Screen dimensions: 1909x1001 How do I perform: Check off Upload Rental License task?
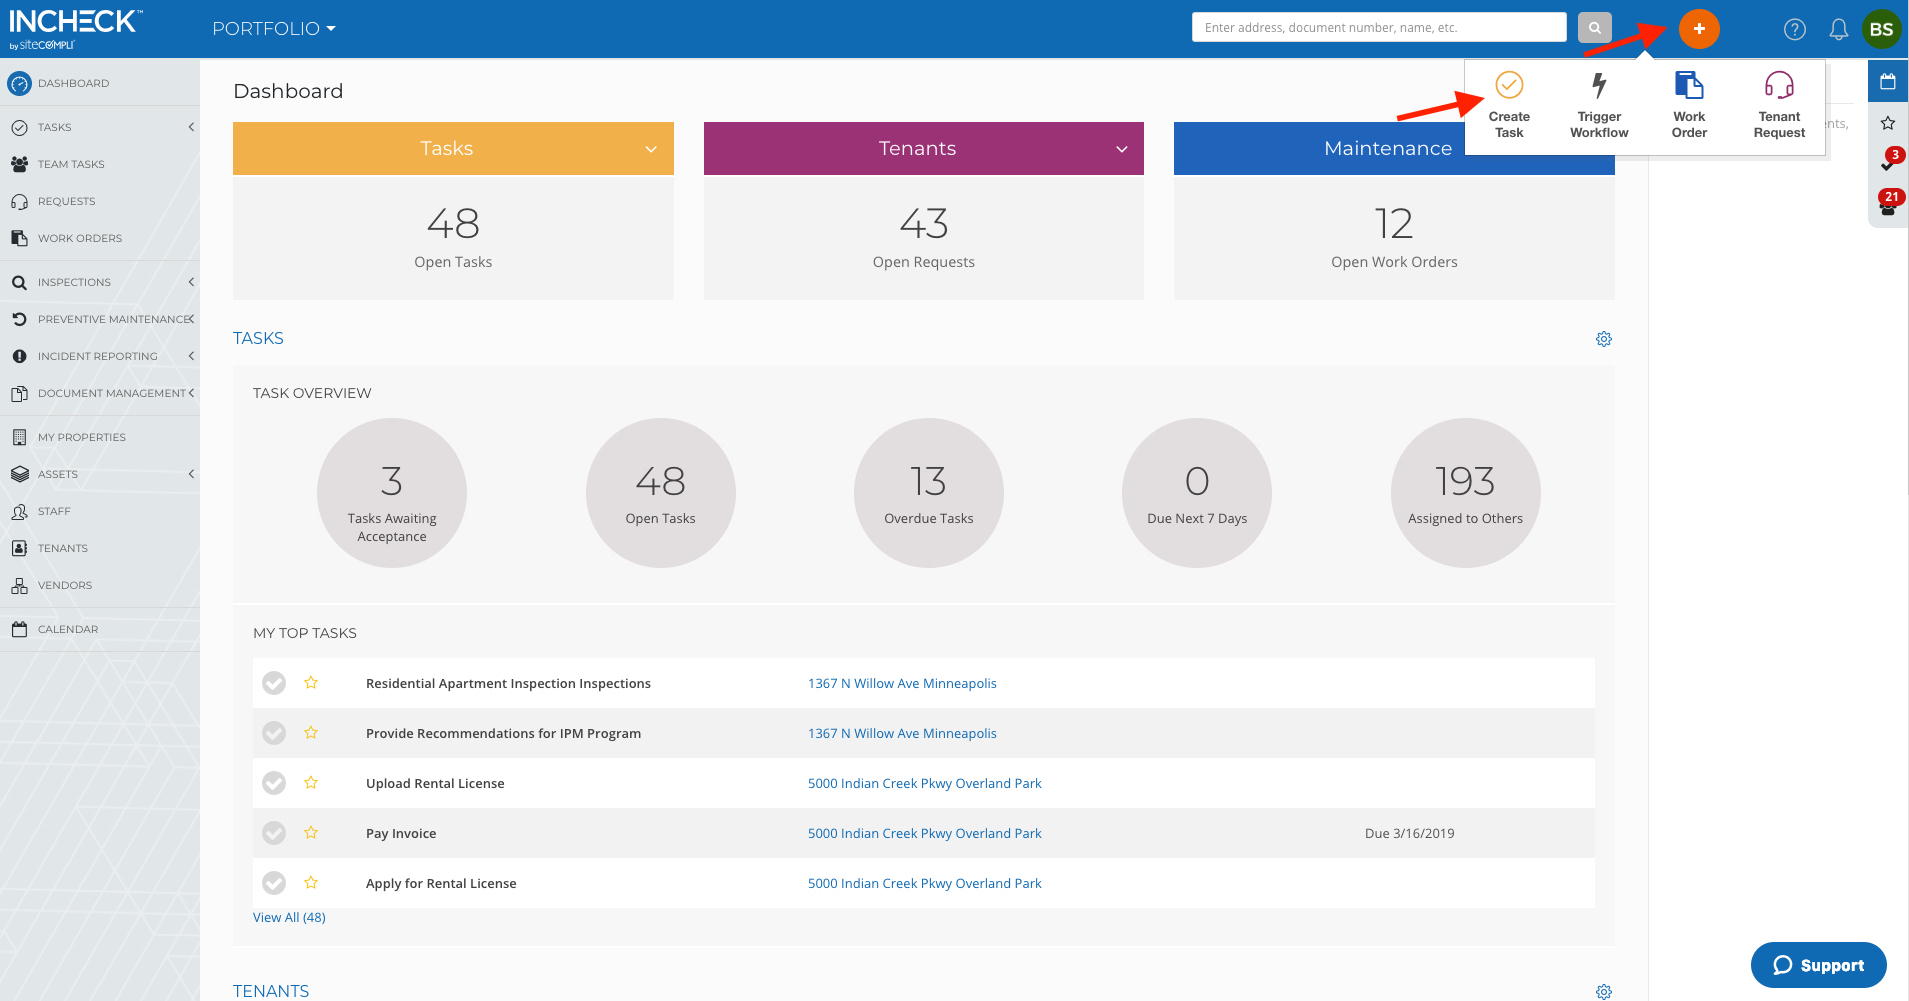point(274,783)
